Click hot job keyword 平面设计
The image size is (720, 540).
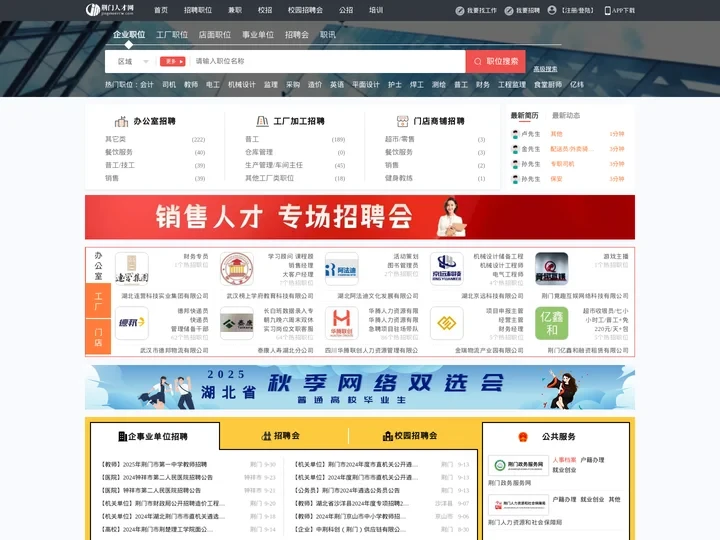click(366, 84)
